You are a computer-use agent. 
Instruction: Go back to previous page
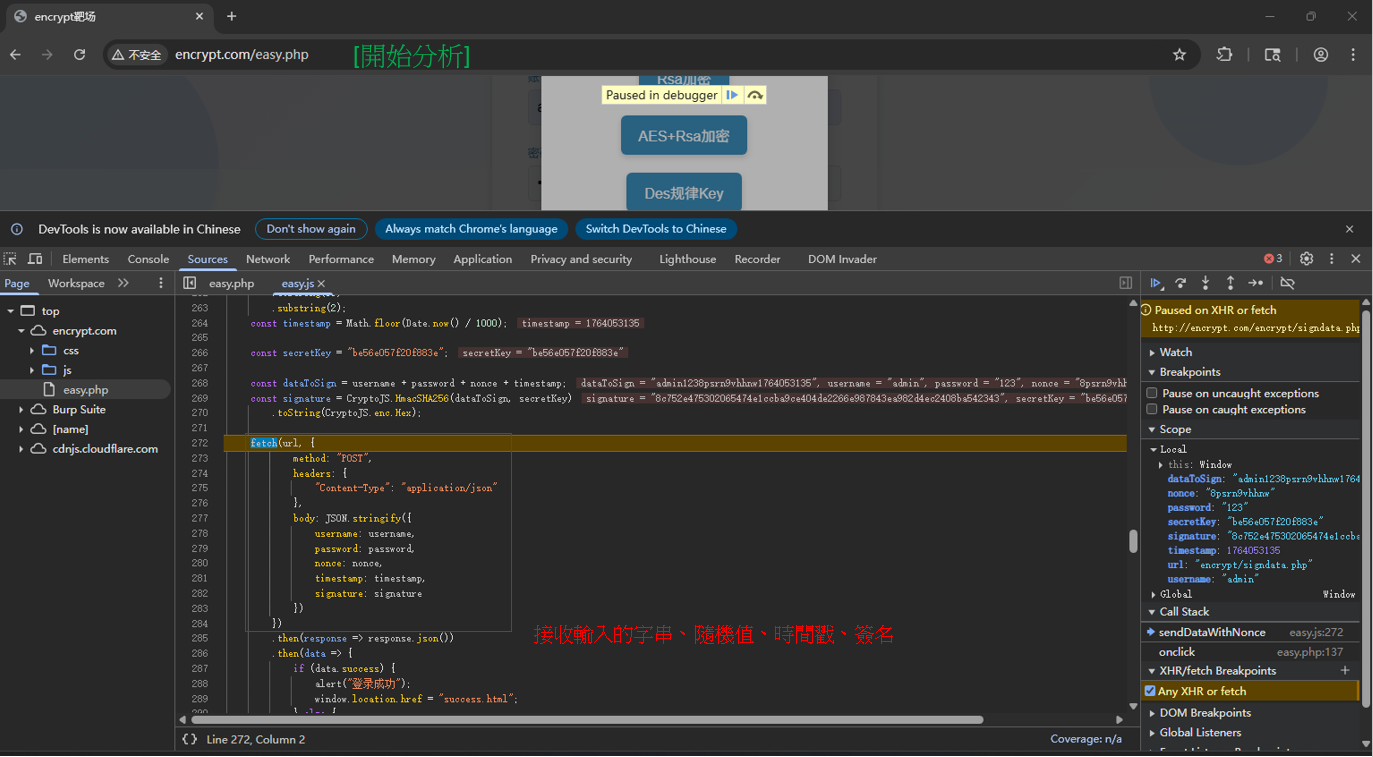[15, 55]
